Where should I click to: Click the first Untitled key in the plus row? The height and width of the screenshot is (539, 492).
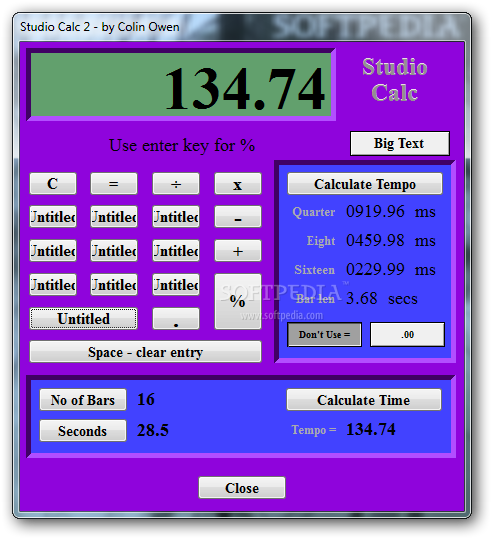53,251
